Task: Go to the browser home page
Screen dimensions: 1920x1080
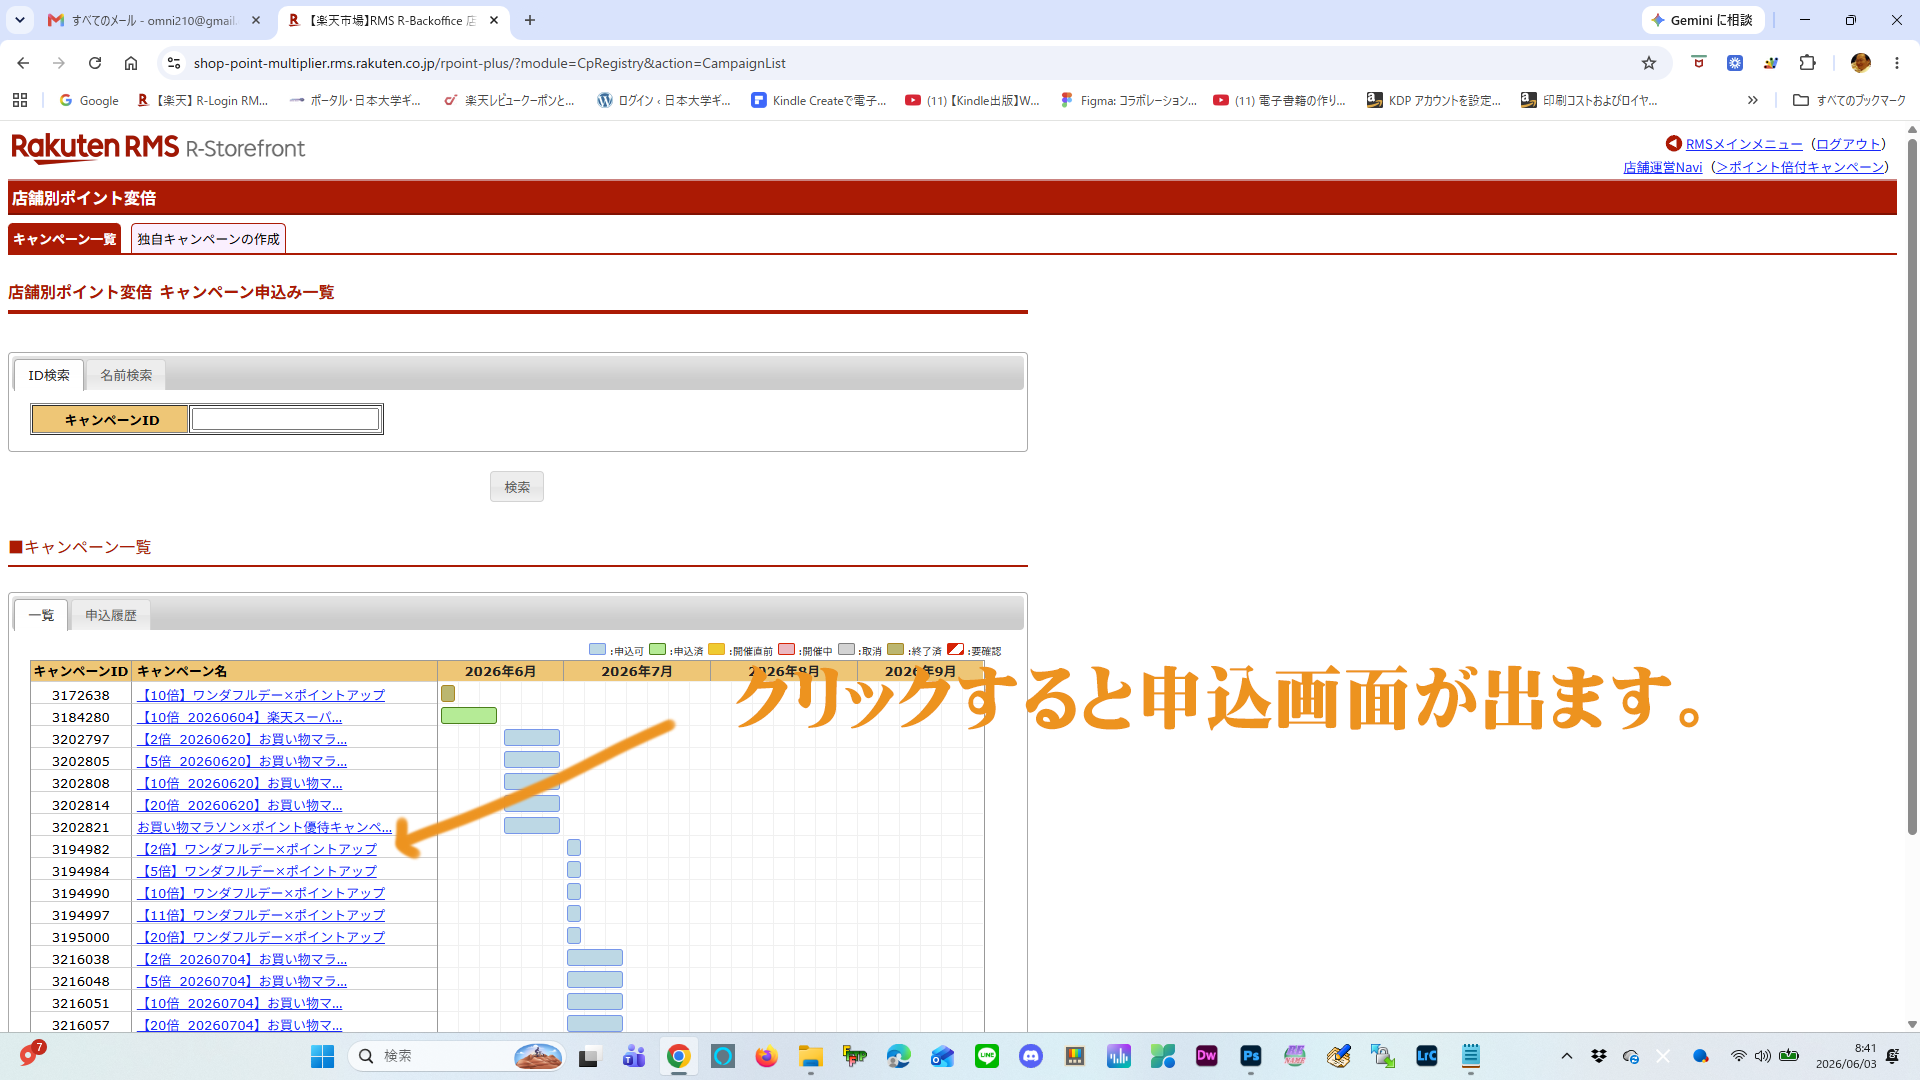Action: [x=131, y=63]
